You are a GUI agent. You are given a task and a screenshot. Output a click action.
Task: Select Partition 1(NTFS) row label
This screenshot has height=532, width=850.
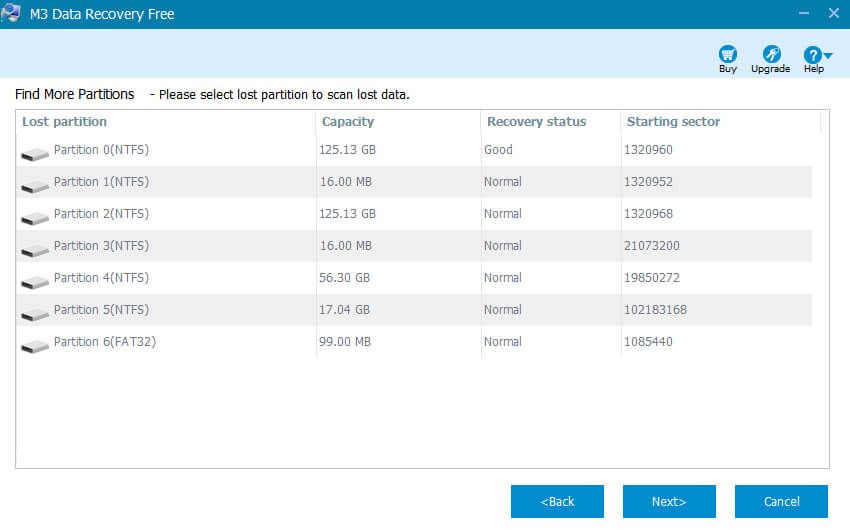coord(101,182)
